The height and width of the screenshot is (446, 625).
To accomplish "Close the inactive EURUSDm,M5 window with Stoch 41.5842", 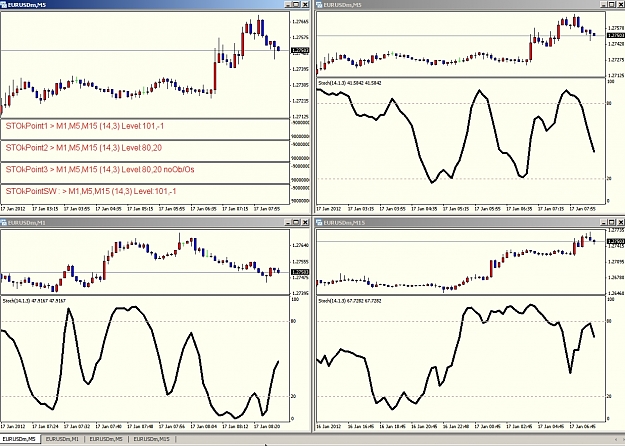I will [x=621, y=4].
